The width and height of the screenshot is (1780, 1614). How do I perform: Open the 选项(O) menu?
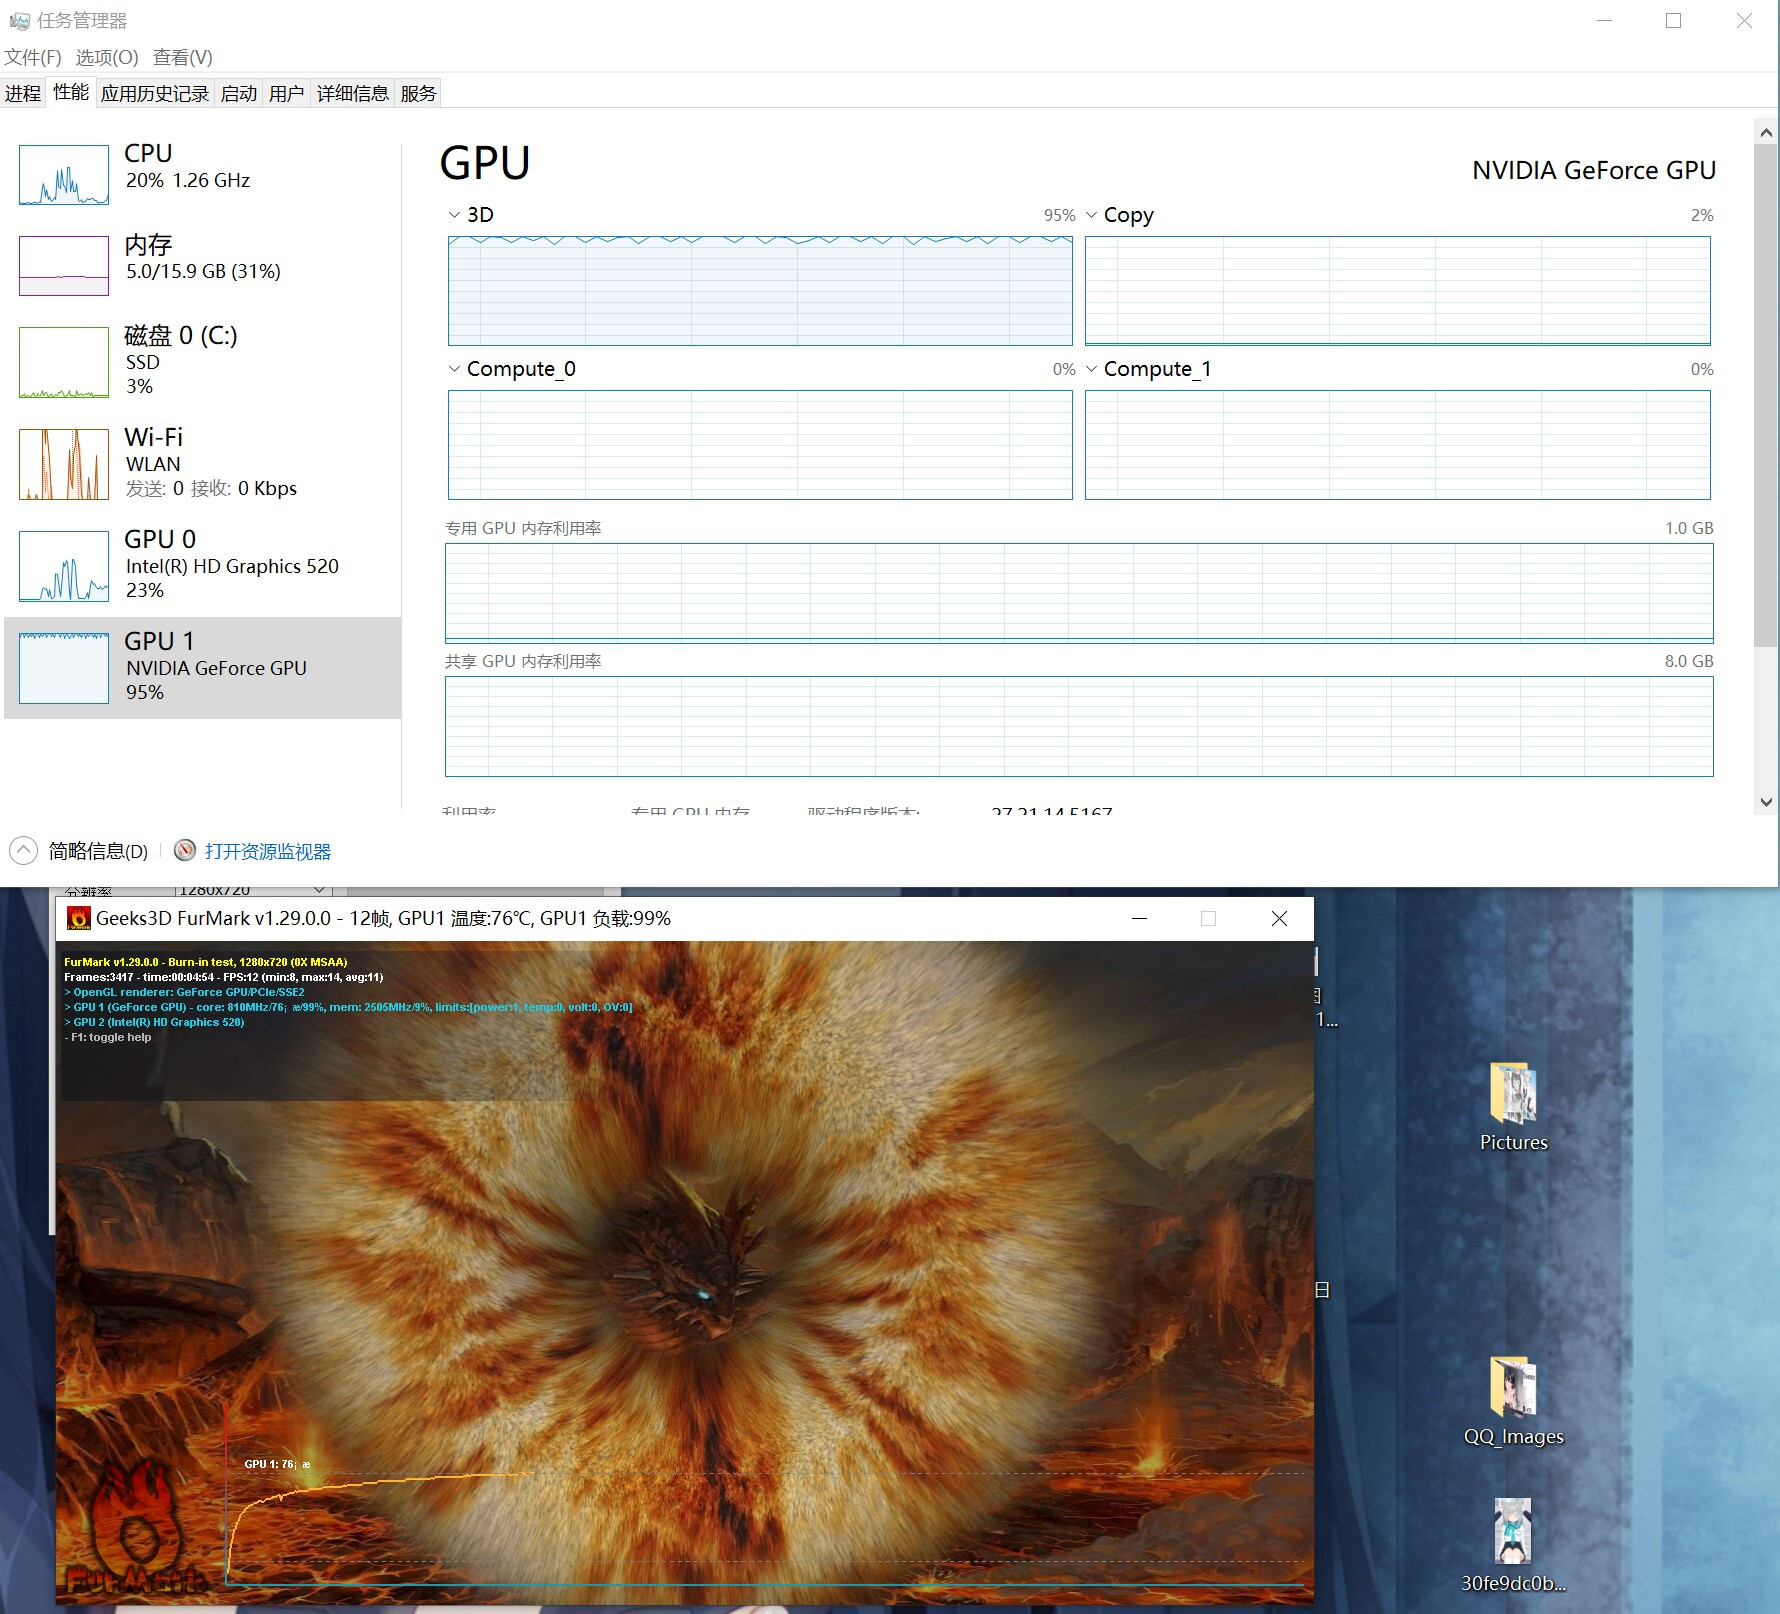[x=107, y=57]
